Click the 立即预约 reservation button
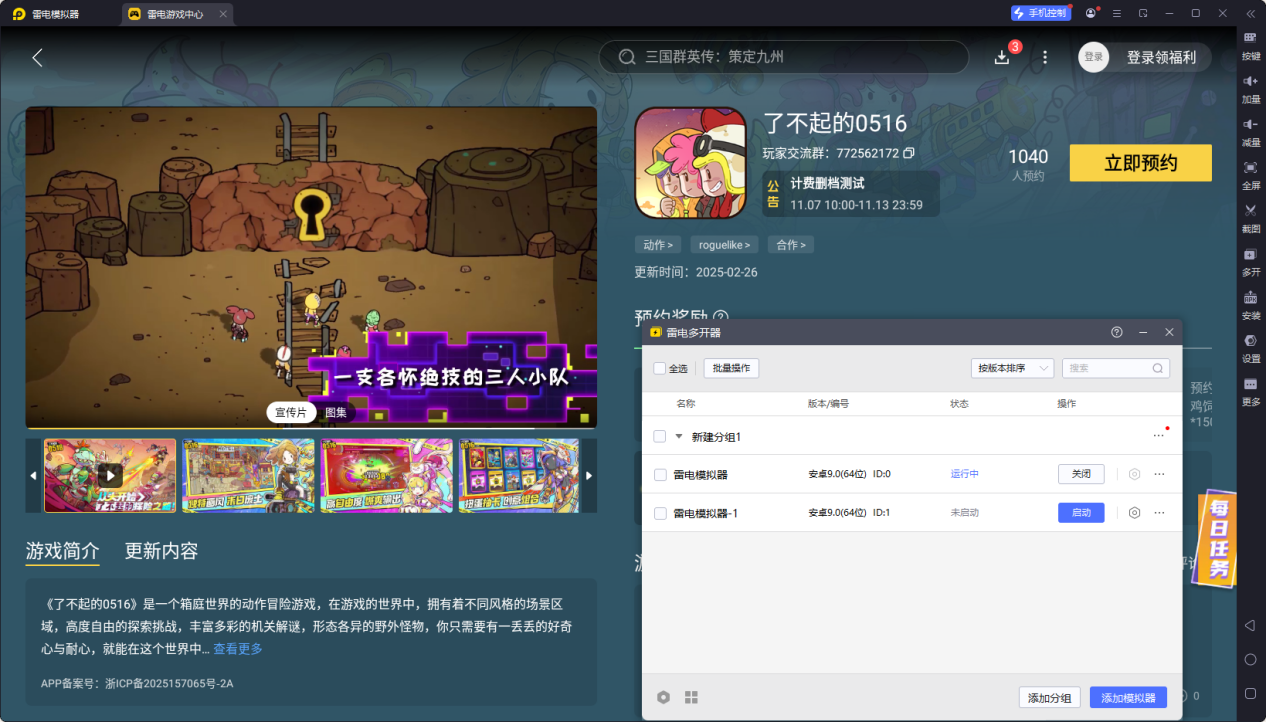Image resolution: width=1266 pixels, height=722 pixels. 1140,162
